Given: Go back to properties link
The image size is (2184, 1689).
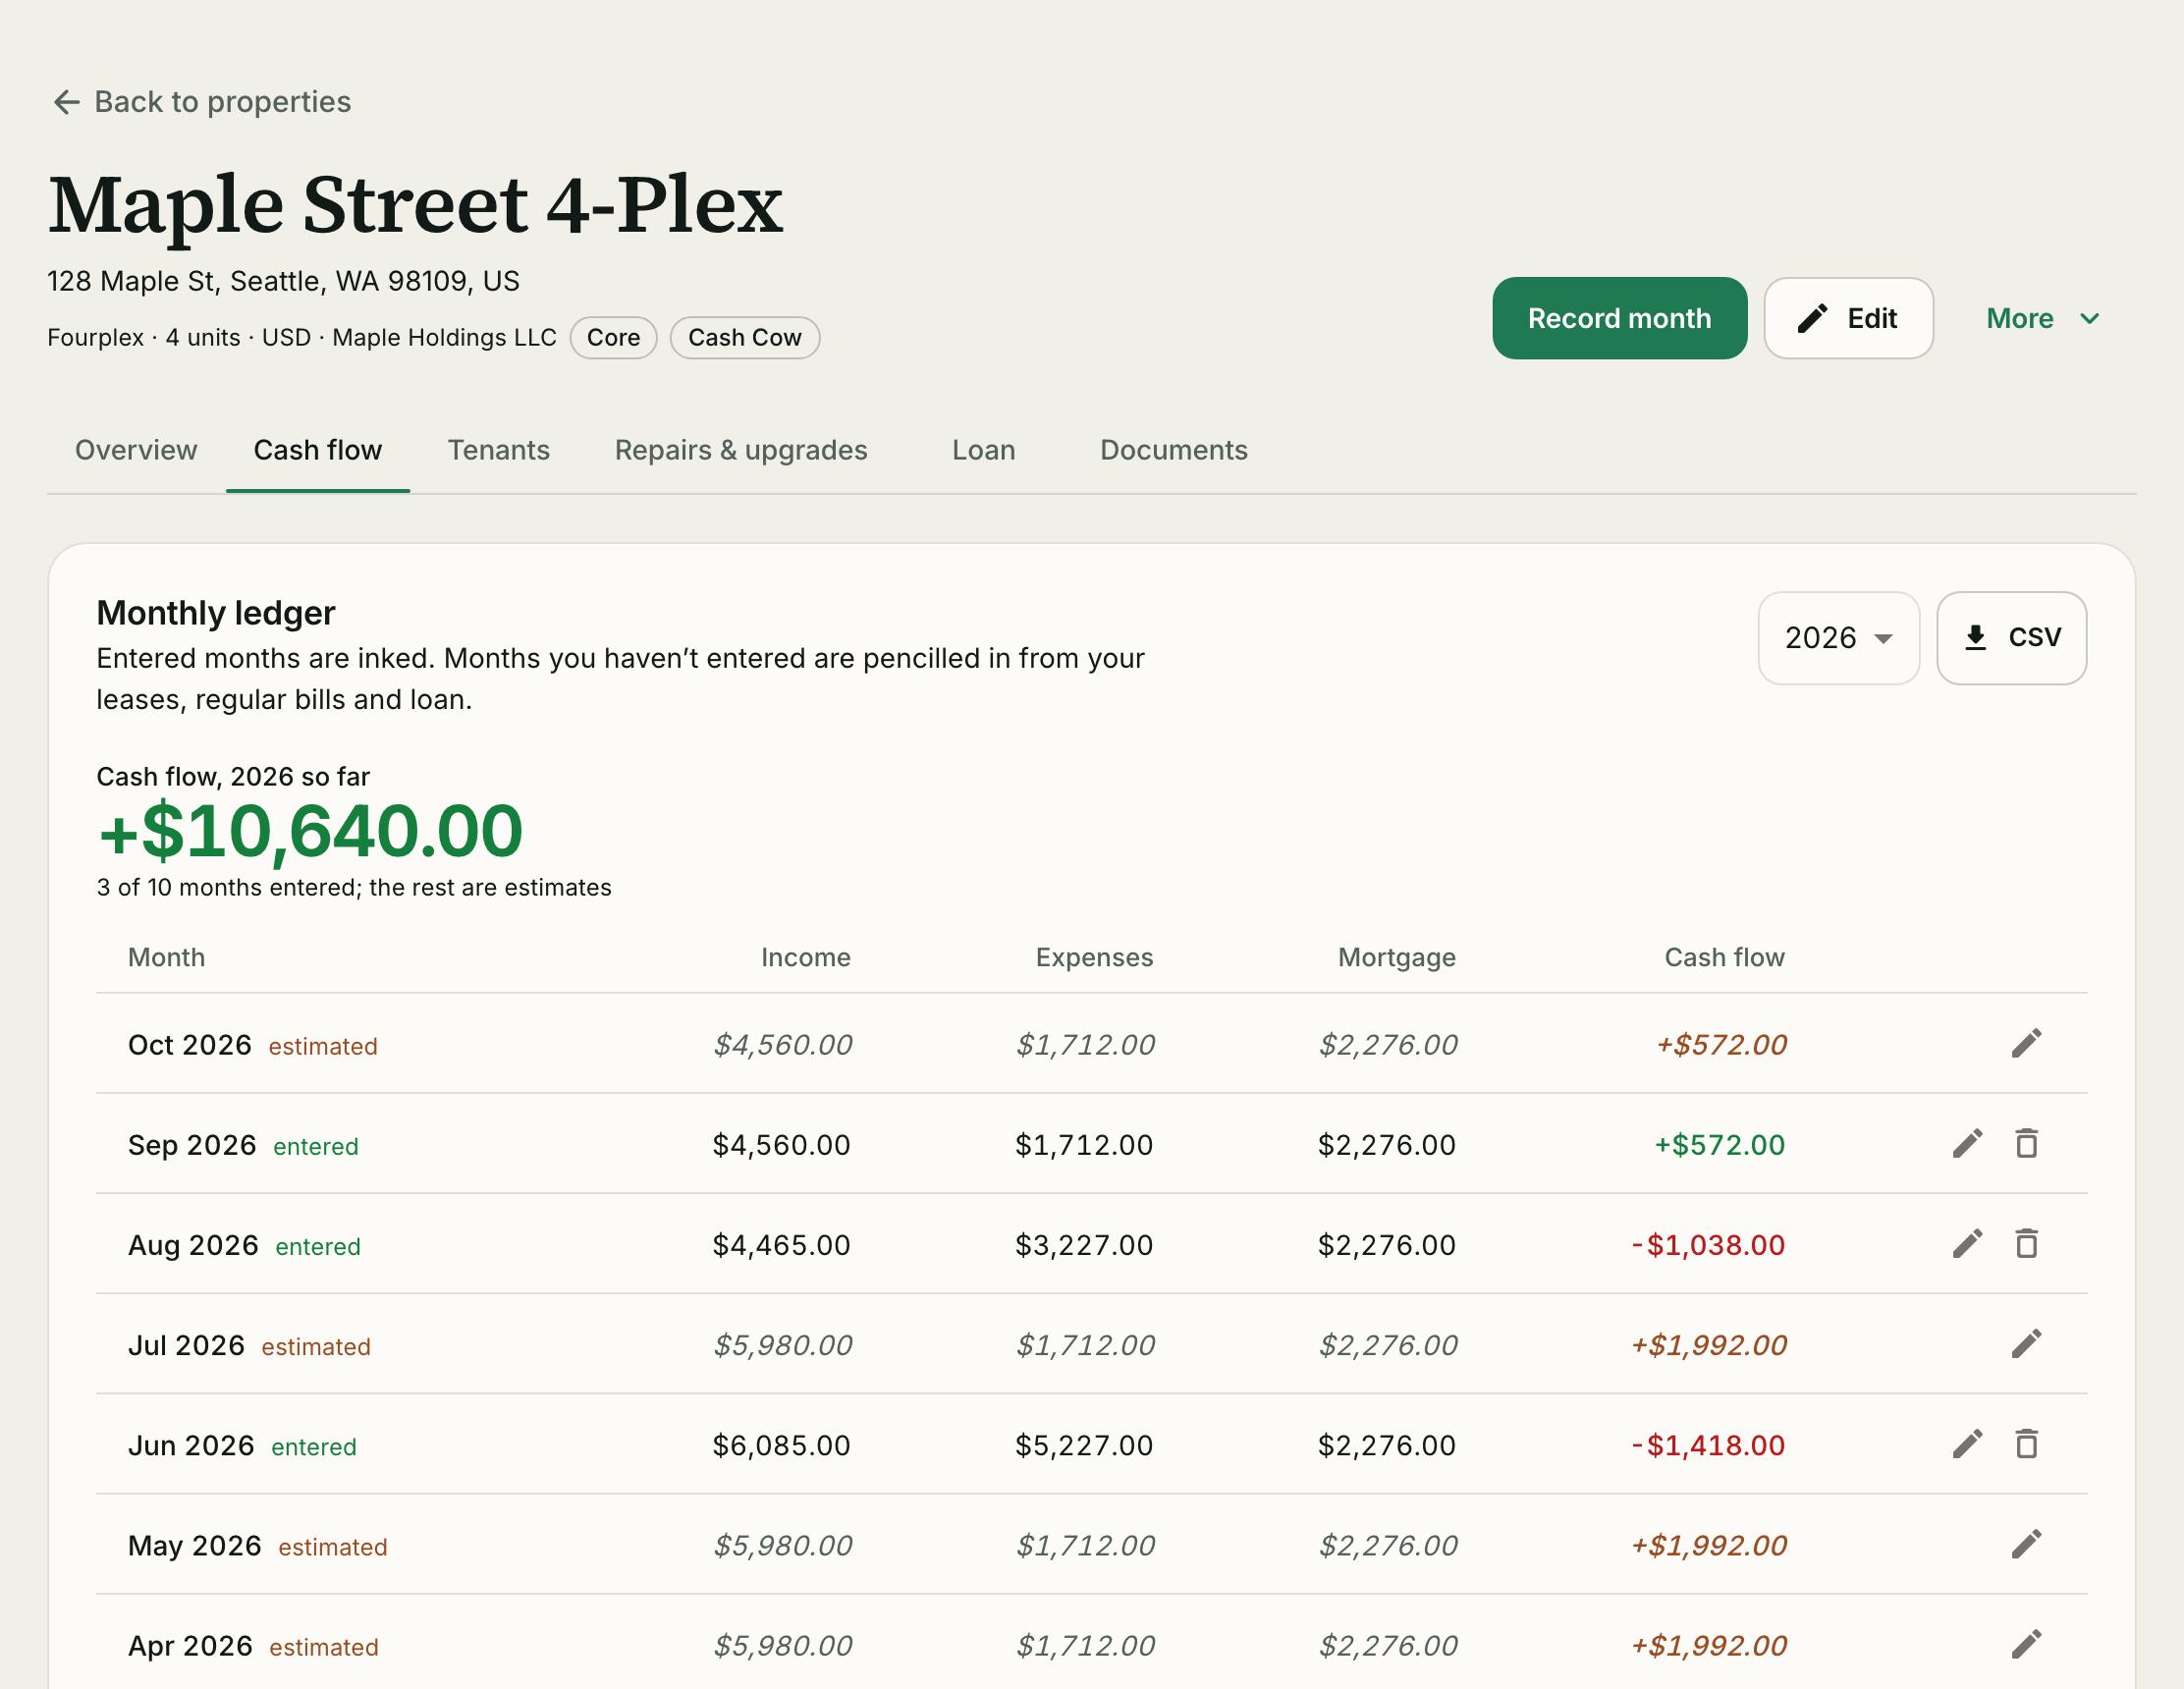Looking at the screenshot, I should pos(201,102).
